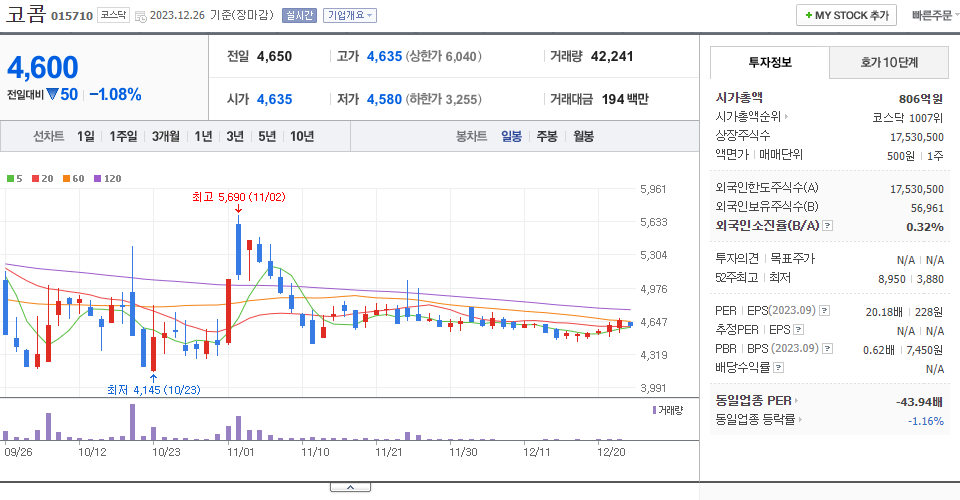Screen dimensions: 960x500
Task: Click the purple 거래량 volume legend
Action: coord(667,410)
